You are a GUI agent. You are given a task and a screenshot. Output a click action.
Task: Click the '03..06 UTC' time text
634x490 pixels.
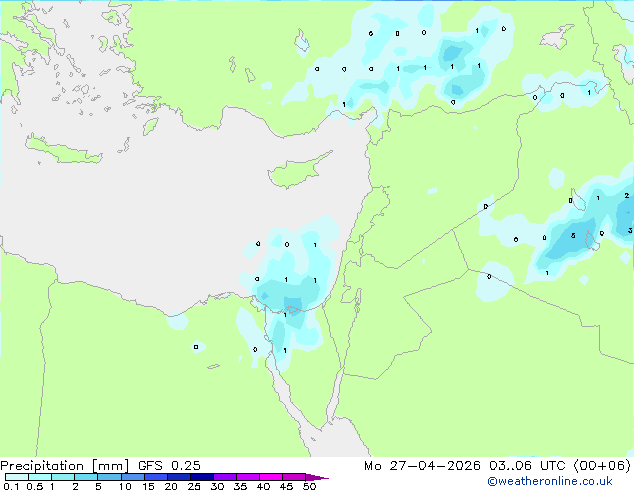[x=526, y=466]
